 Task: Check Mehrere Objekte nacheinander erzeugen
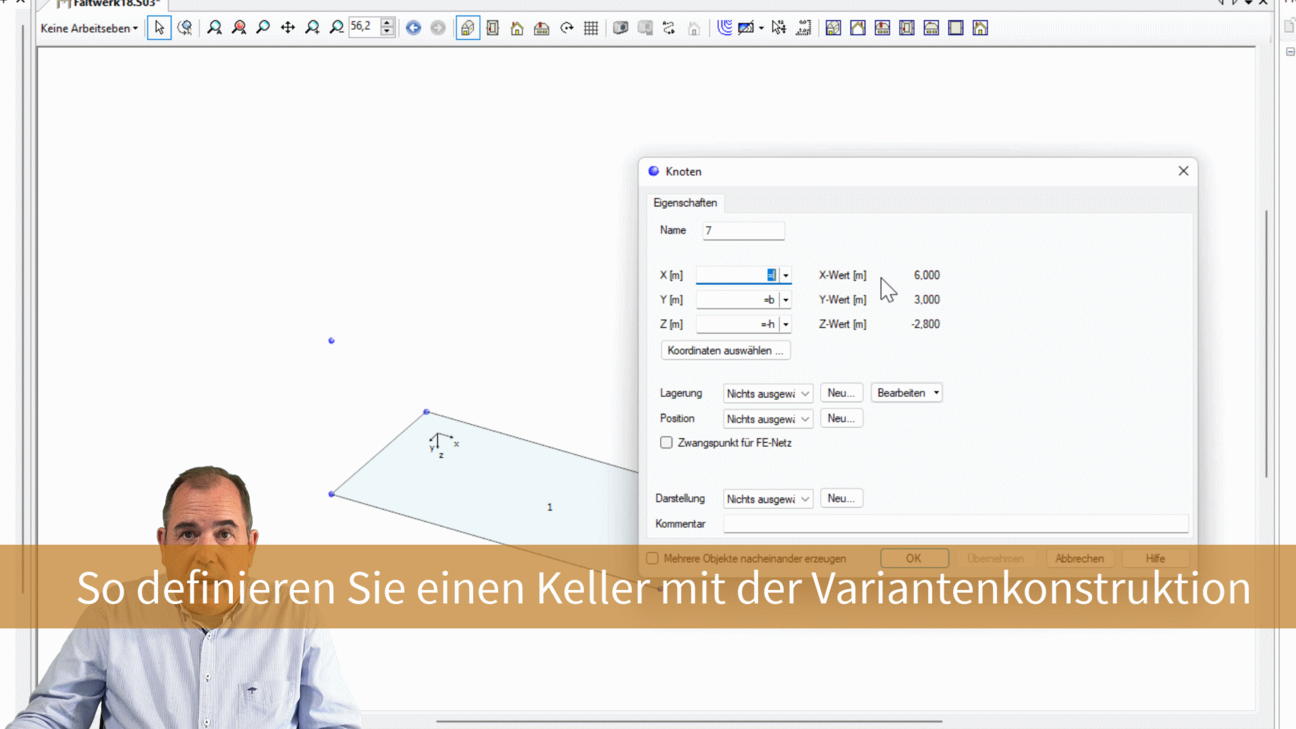[652, 559]
